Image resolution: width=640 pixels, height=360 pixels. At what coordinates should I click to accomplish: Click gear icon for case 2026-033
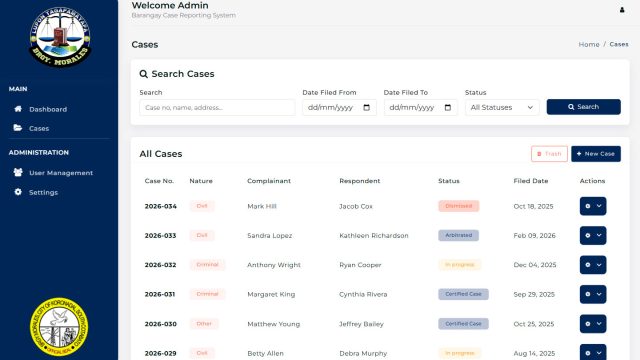[x=588, y=236]
